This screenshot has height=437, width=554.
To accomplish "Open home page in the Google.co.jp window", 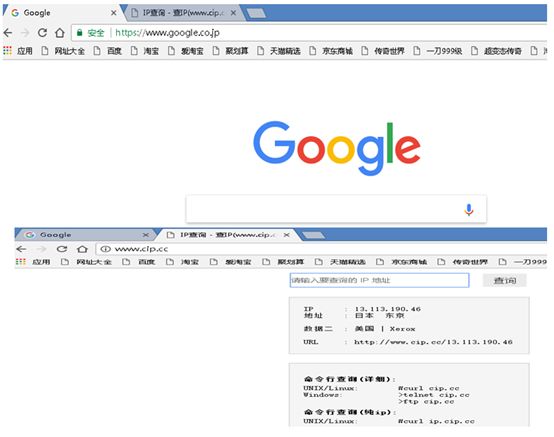I will pyautogui.click(x=60, y=33).
